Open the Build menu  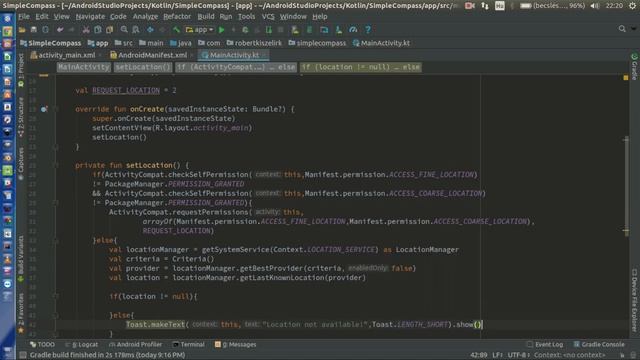point(206,17)
